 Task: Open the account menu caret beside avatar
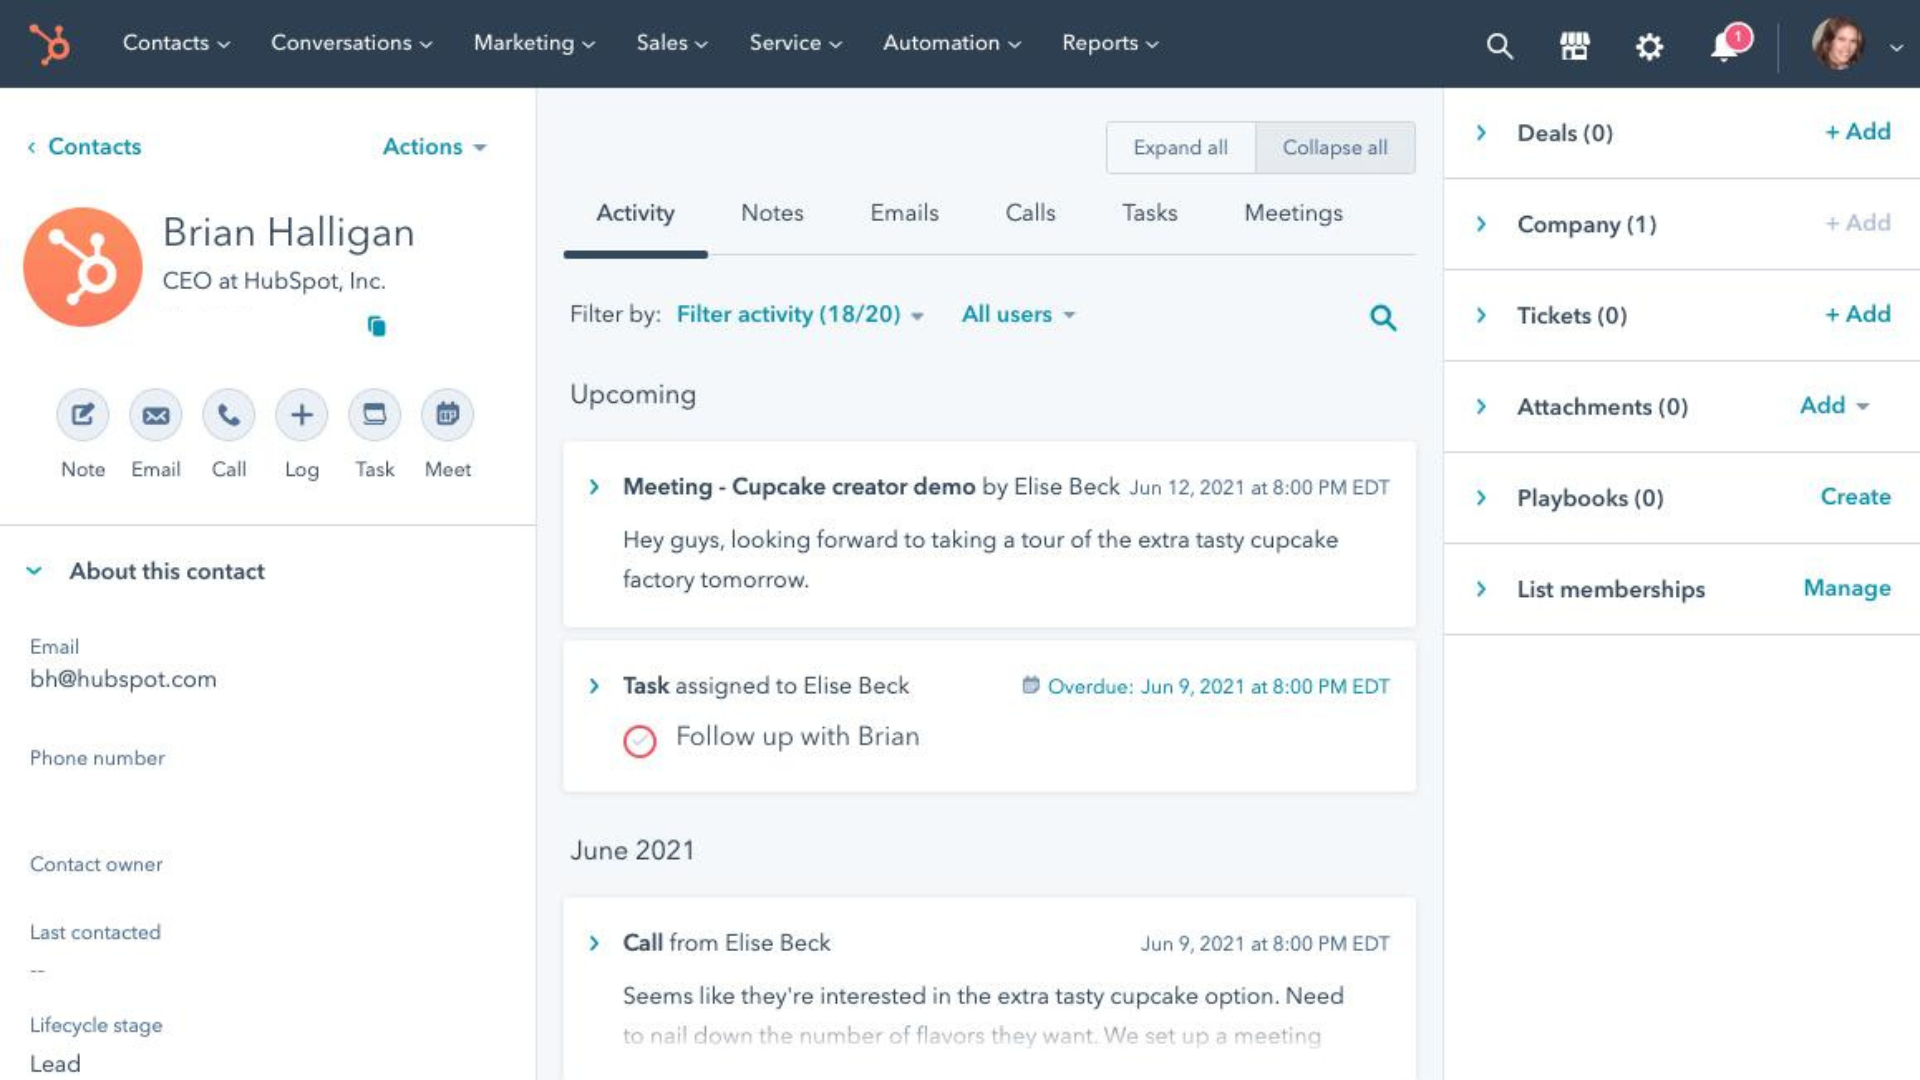tap(1896, 47)
